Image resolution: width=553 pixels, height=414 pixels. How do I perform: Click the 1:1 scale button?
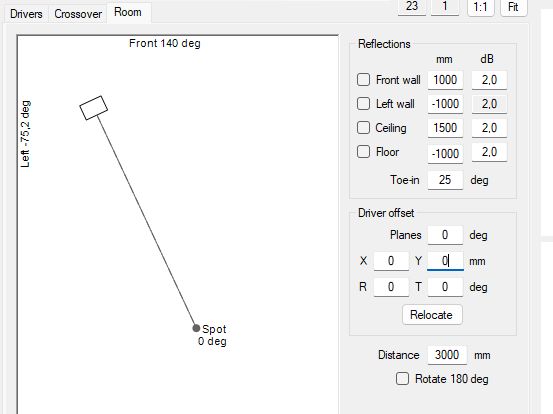pyautogui.click(x=480, y=7)
